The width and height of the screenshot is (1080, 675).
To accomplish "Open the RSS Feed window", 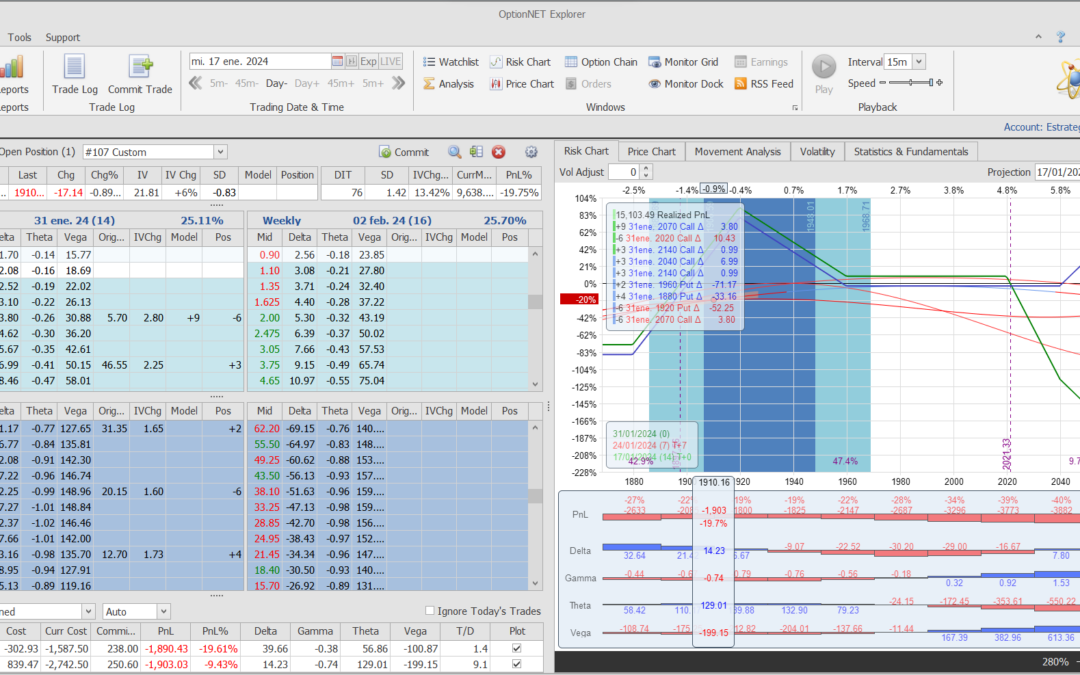I will click(x=764, y=84).
